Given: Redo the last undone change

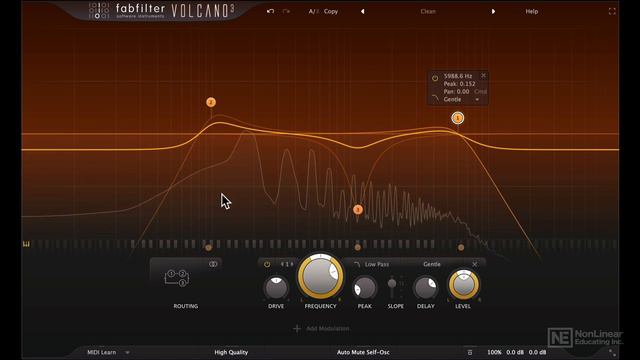Looking at the screenshot, I should point(286,11).
